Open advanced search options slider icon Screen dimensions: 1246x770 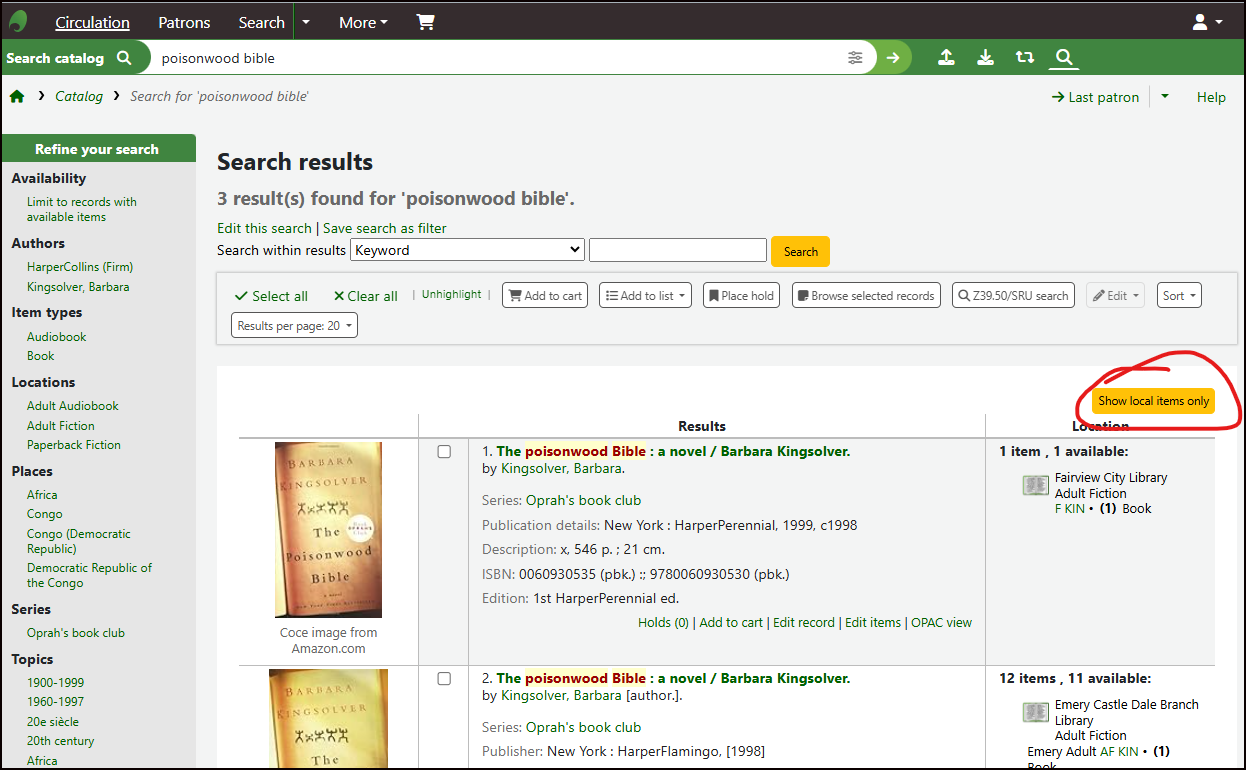click(x=855, y=58)
